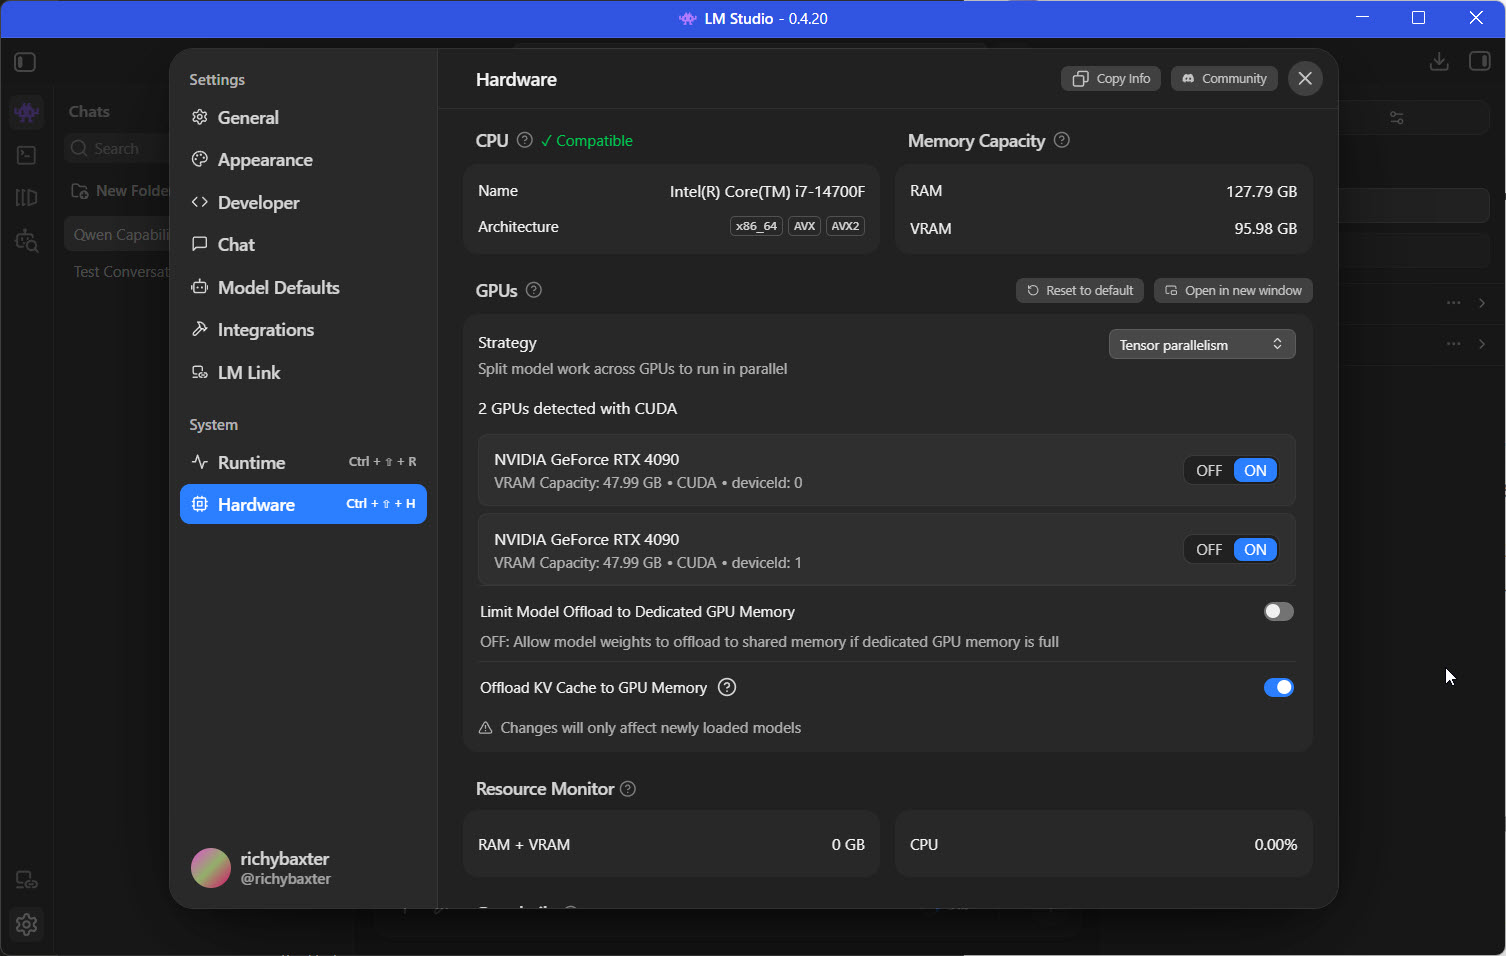Viewport: 1506px width, 956px height.
Task: Open the LM Link icon at bottom-left
Action: click(27, 881)
